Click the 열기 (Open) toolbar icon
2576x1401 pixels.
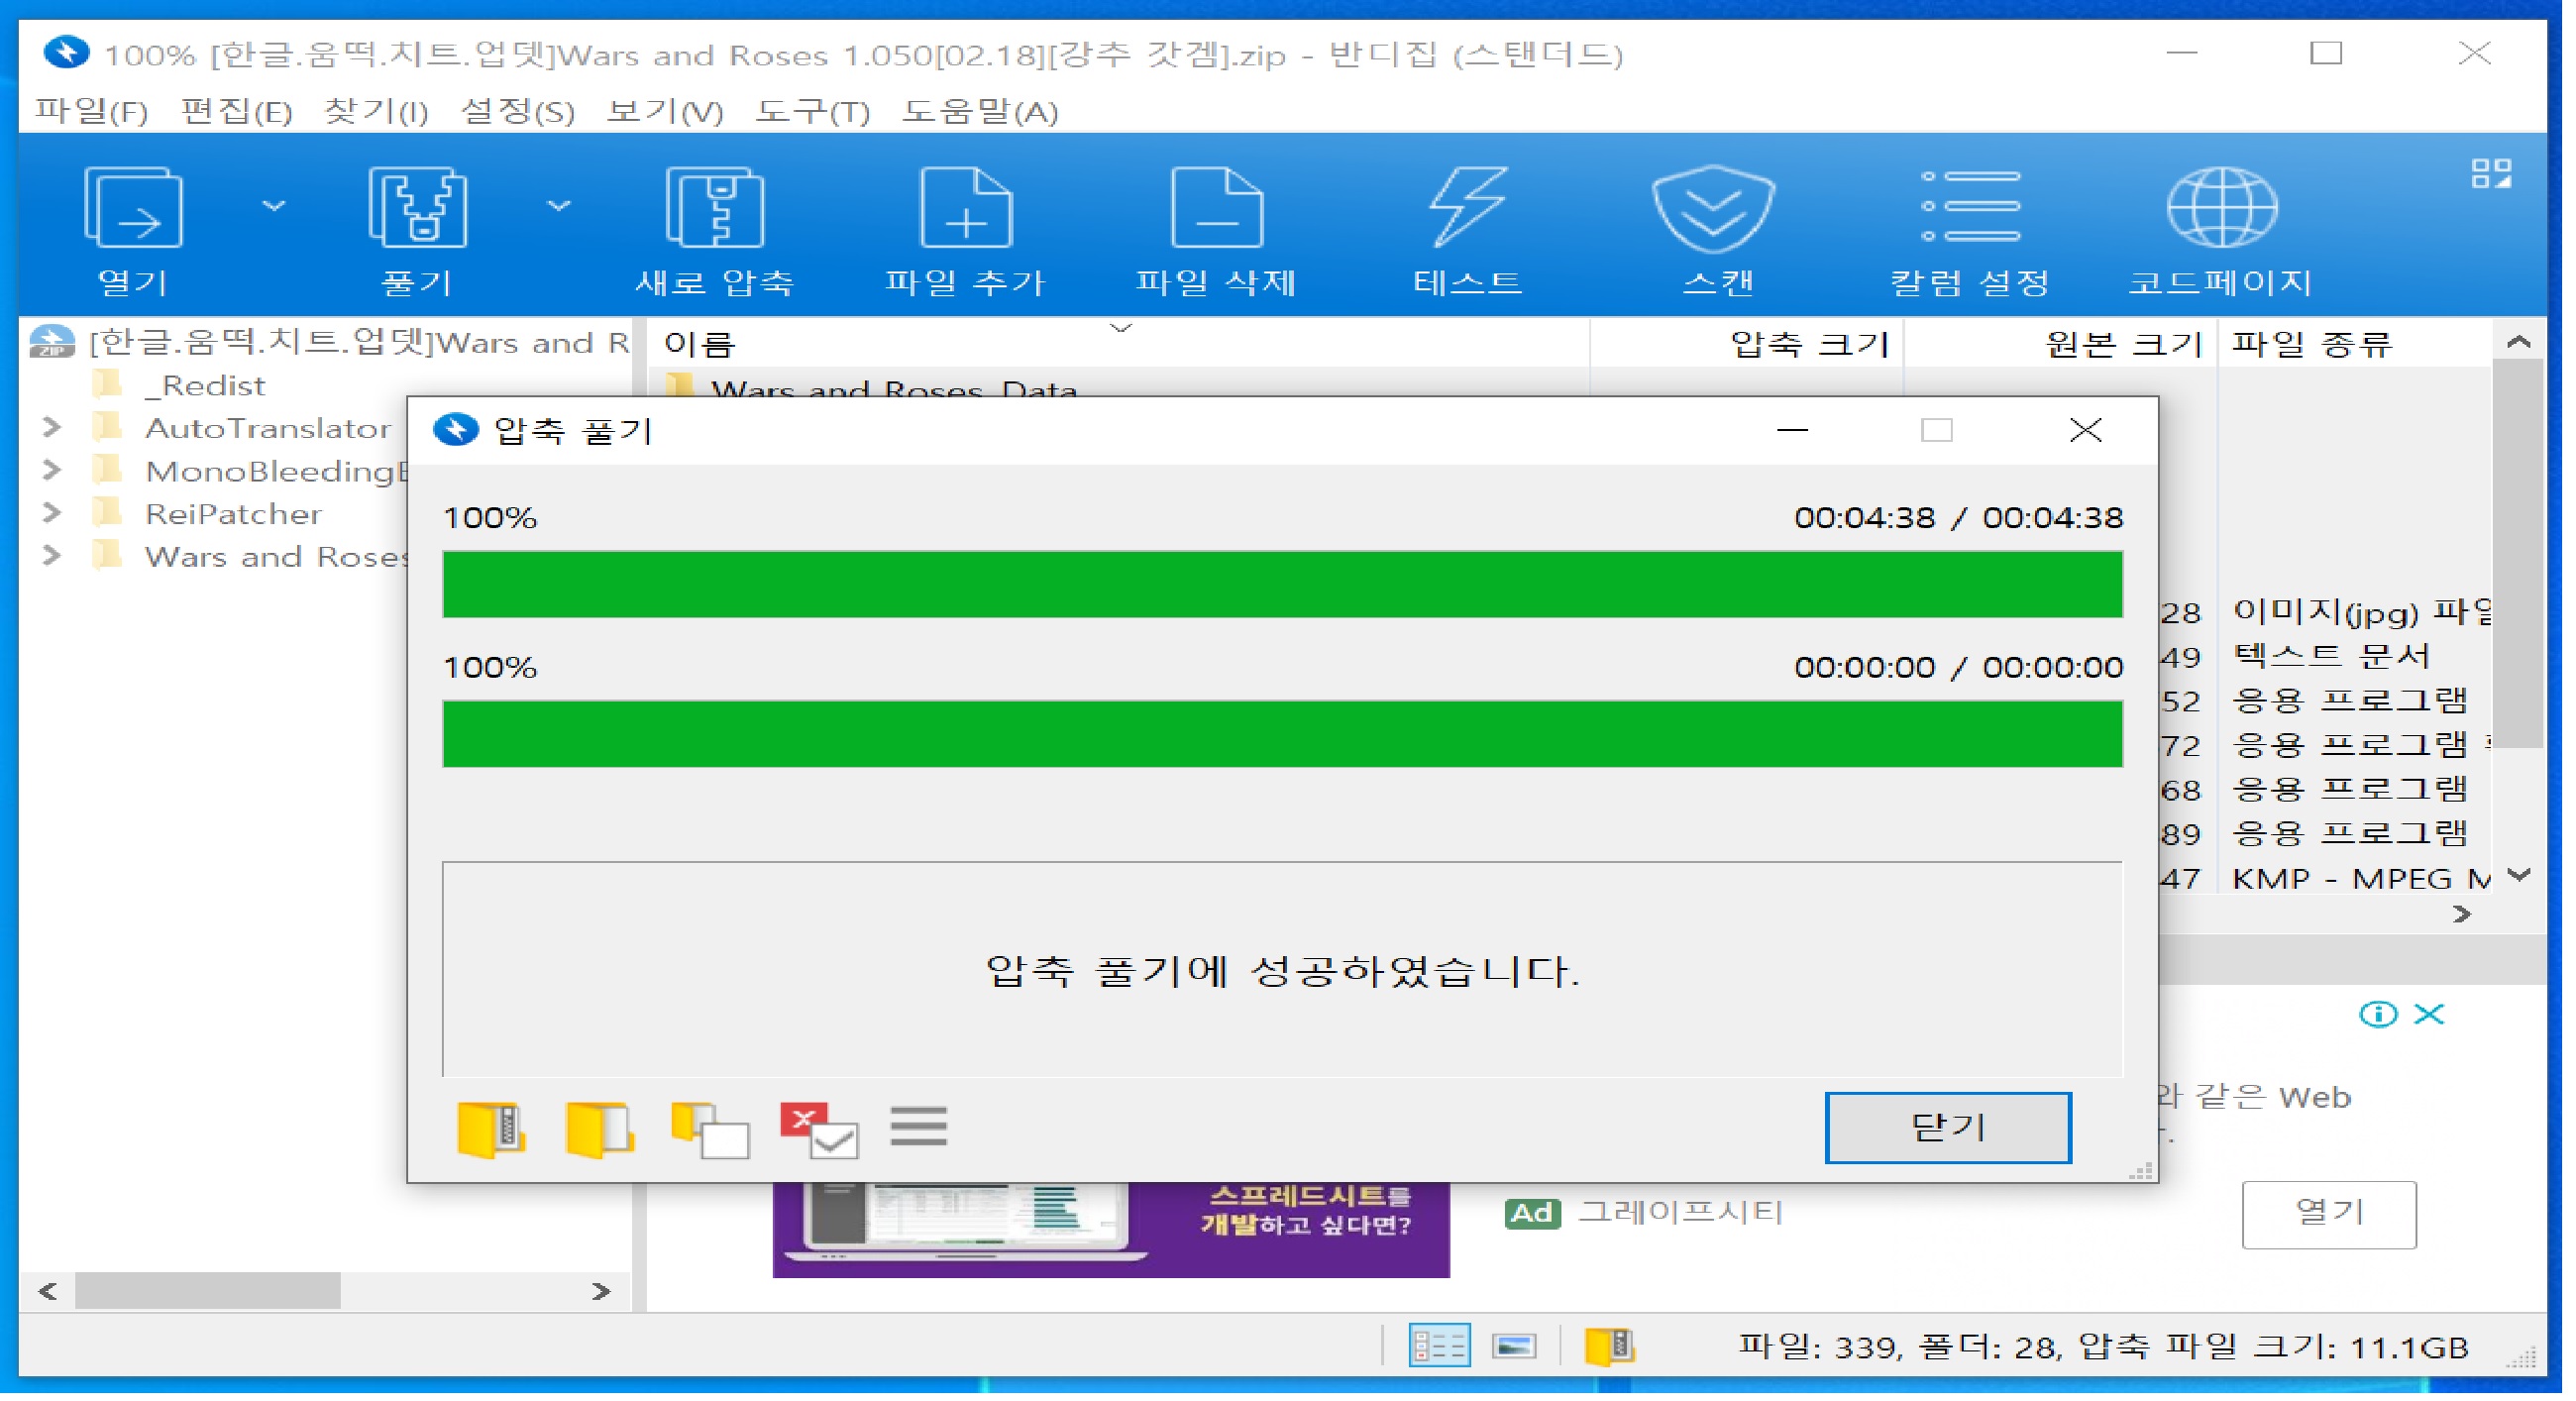coord(133,207)
